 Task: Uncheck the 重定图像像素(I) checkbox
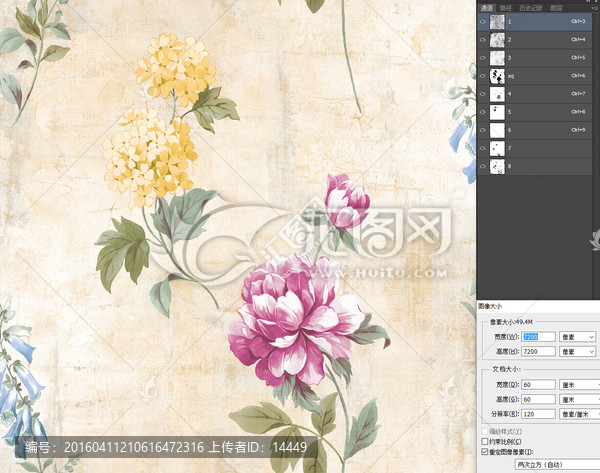485,452
